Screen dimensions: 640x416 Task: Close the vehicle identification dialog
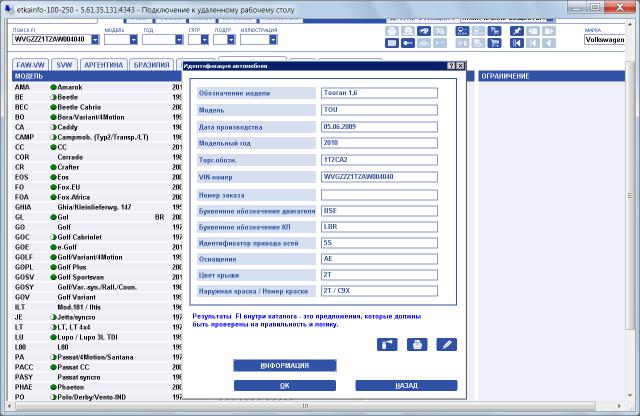click(x=460, y=66)
